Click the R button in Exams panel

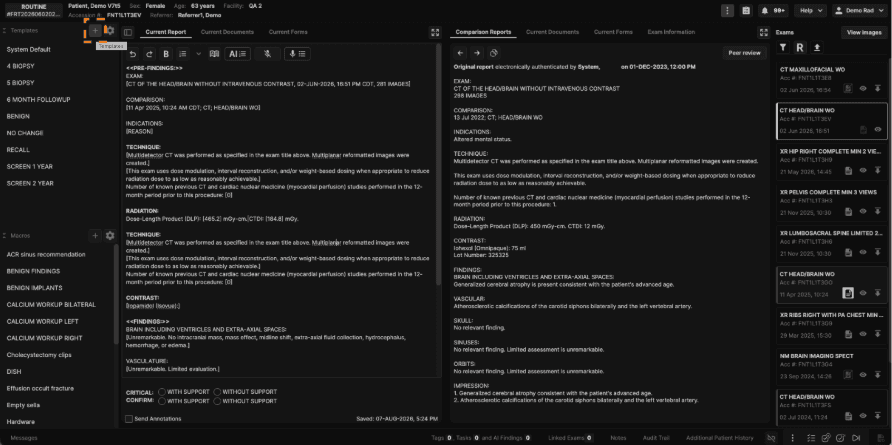(x=800, y=47)
